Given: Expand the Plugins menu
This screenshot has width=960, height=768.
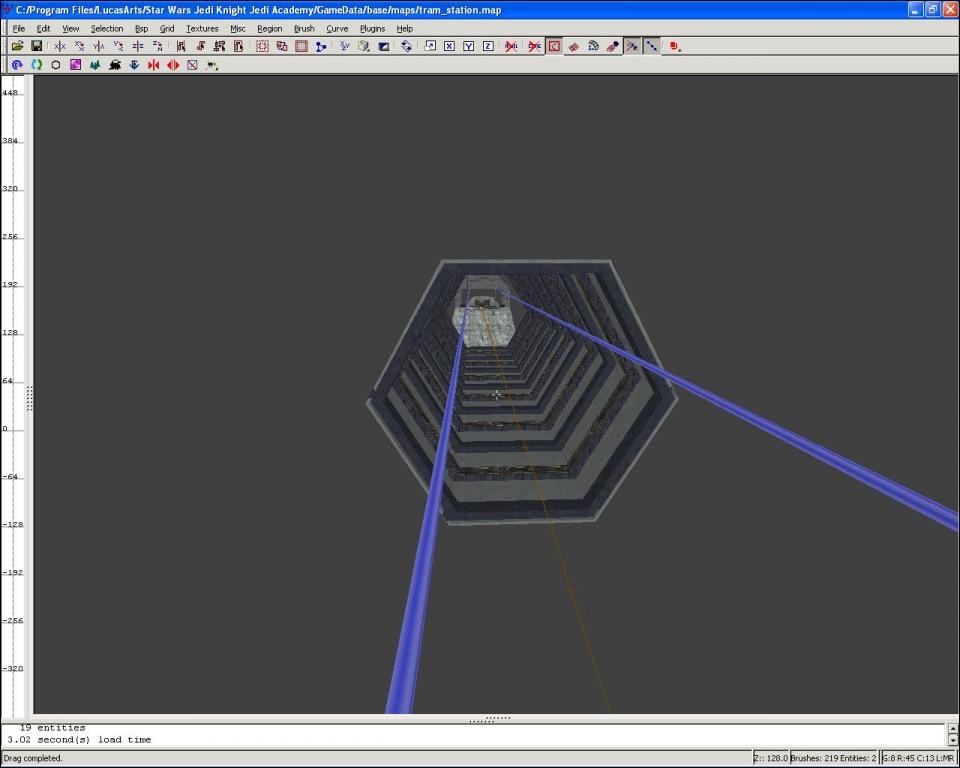Looking at the screenshot, I should [372, 29].
